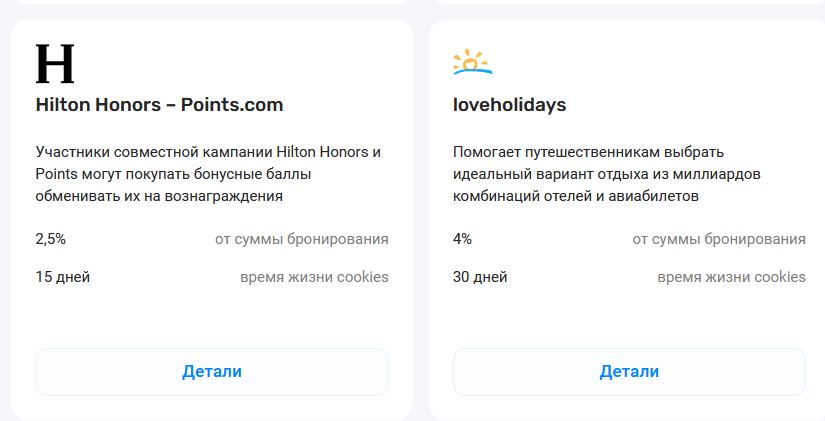Viewport: 825px width, 421px height.
Task: Click empty space above loveholidays' Детали button
Action: [629, 318]
